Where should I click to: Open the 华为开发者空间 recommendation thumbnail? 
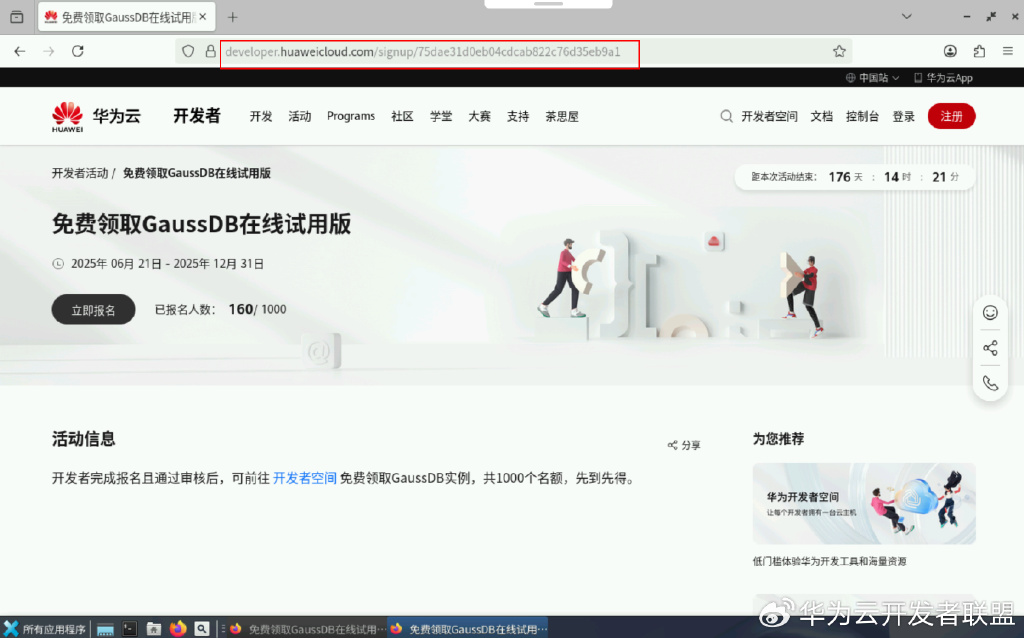pyautogui.click(x=864, y=503)
